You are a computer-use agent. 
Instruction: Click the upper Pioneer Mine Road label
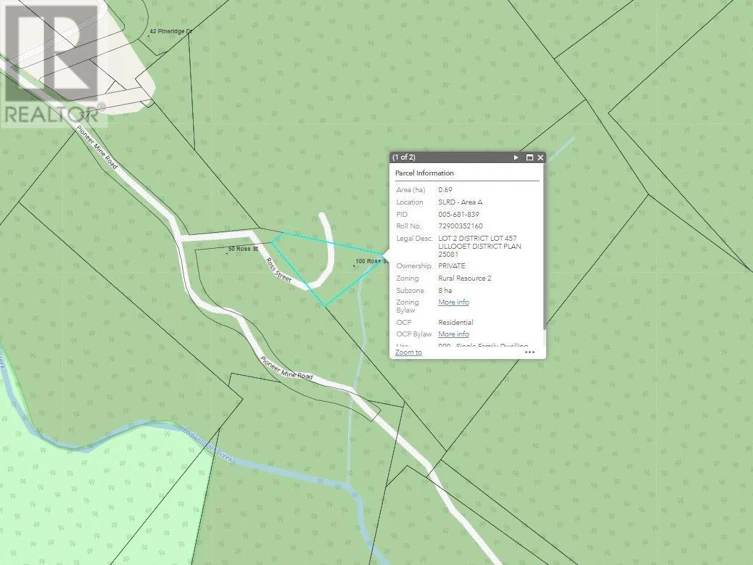[97, 147]
